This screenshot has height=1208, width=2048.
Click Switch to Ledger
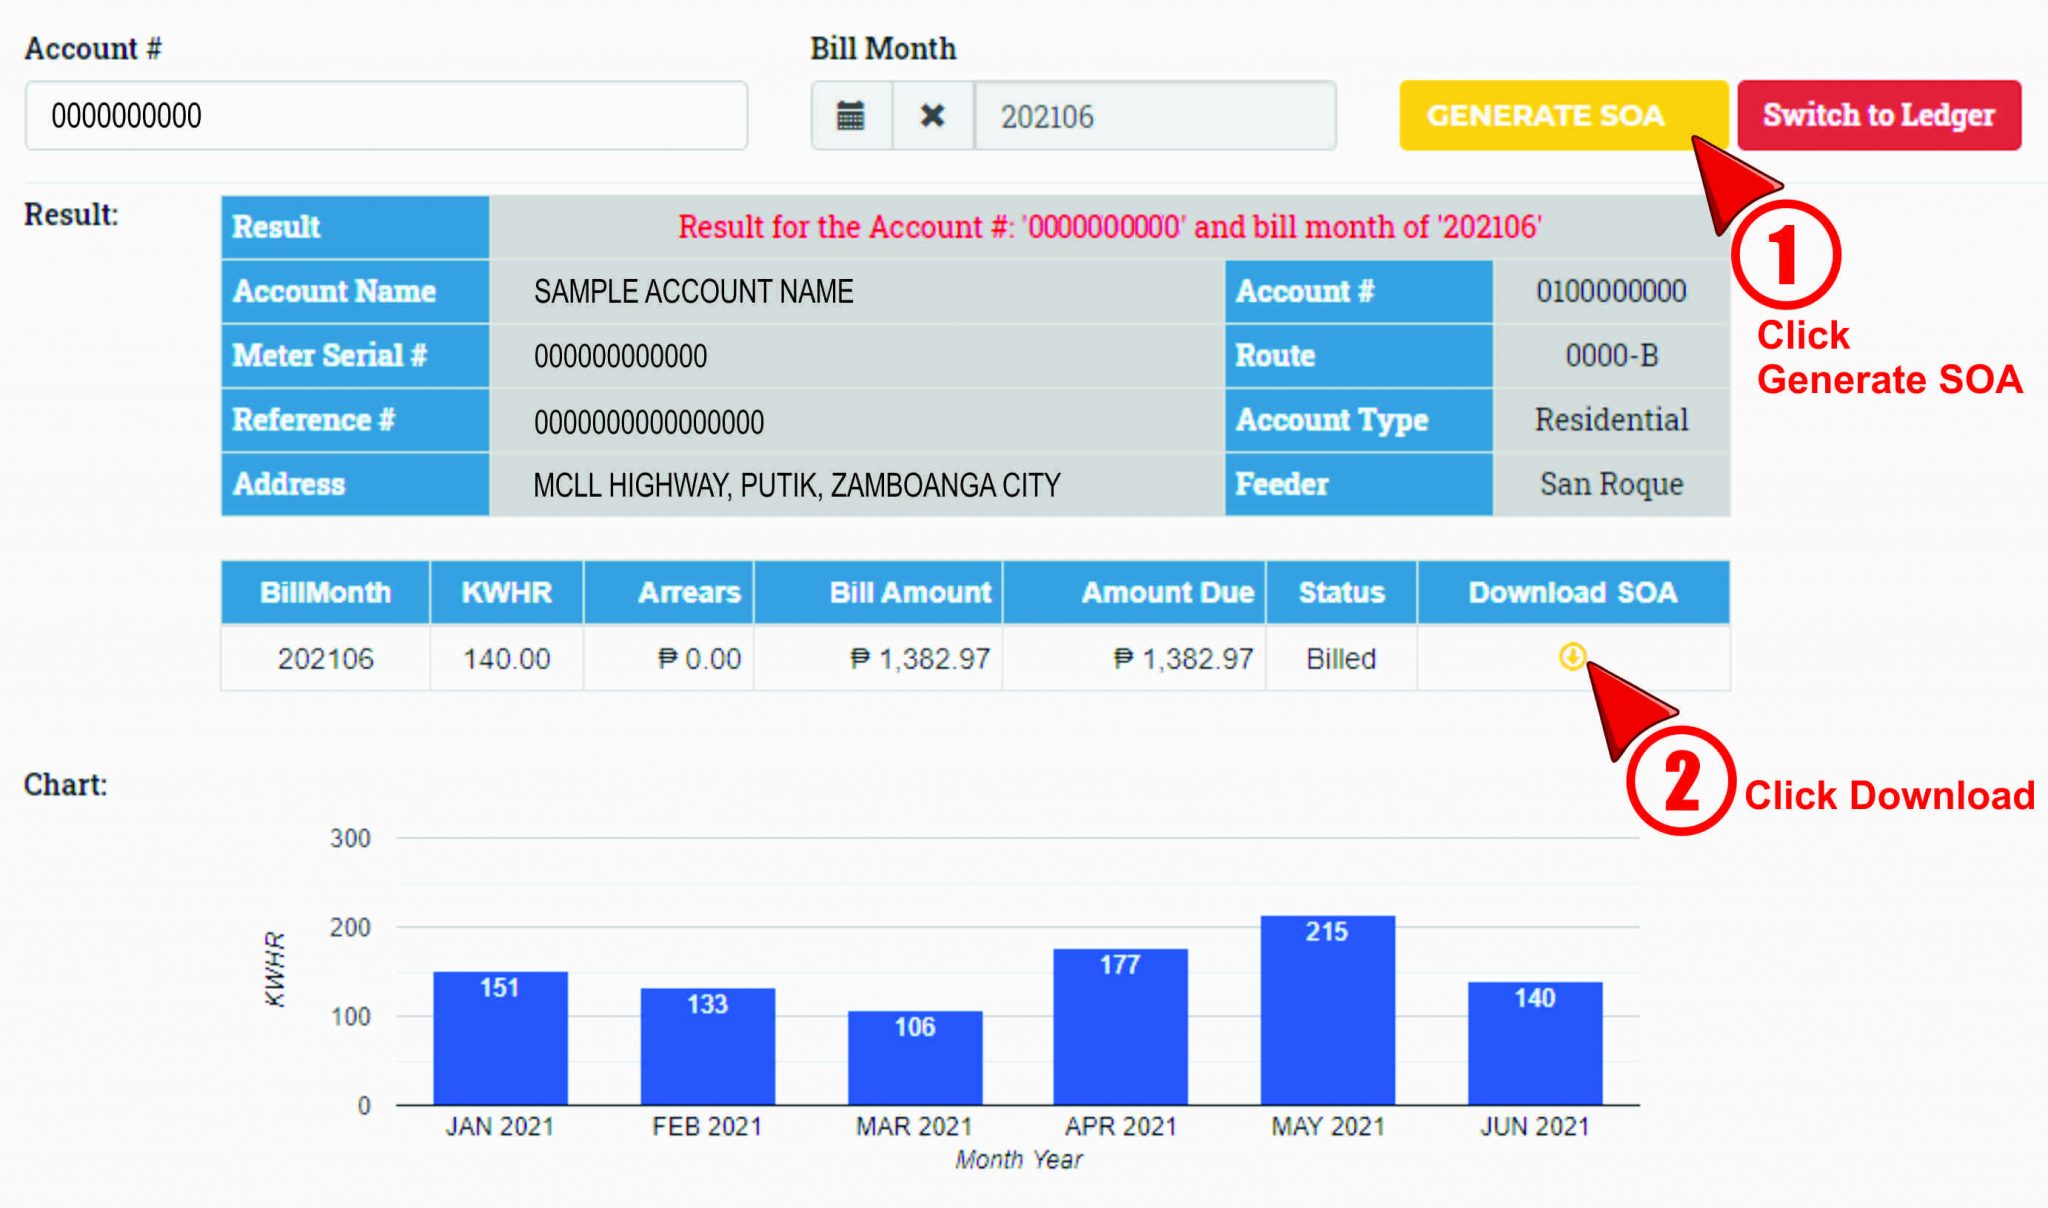1879,114
